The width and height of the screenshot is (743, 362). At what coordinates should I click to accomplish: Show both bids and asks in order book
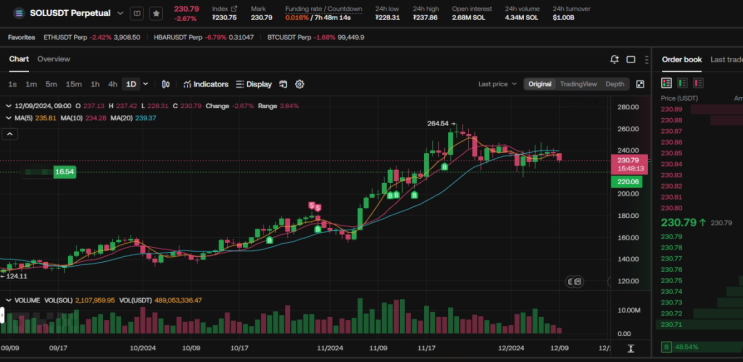coord(666,83)
